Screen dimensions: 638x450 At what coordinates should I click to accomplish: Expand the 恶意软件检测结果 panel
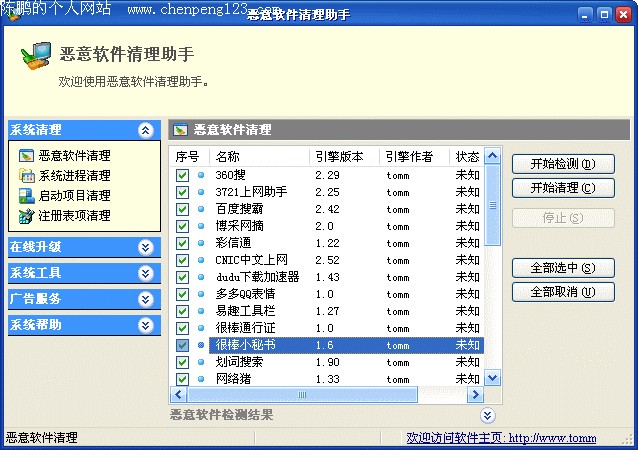click(x=487, y=415)
